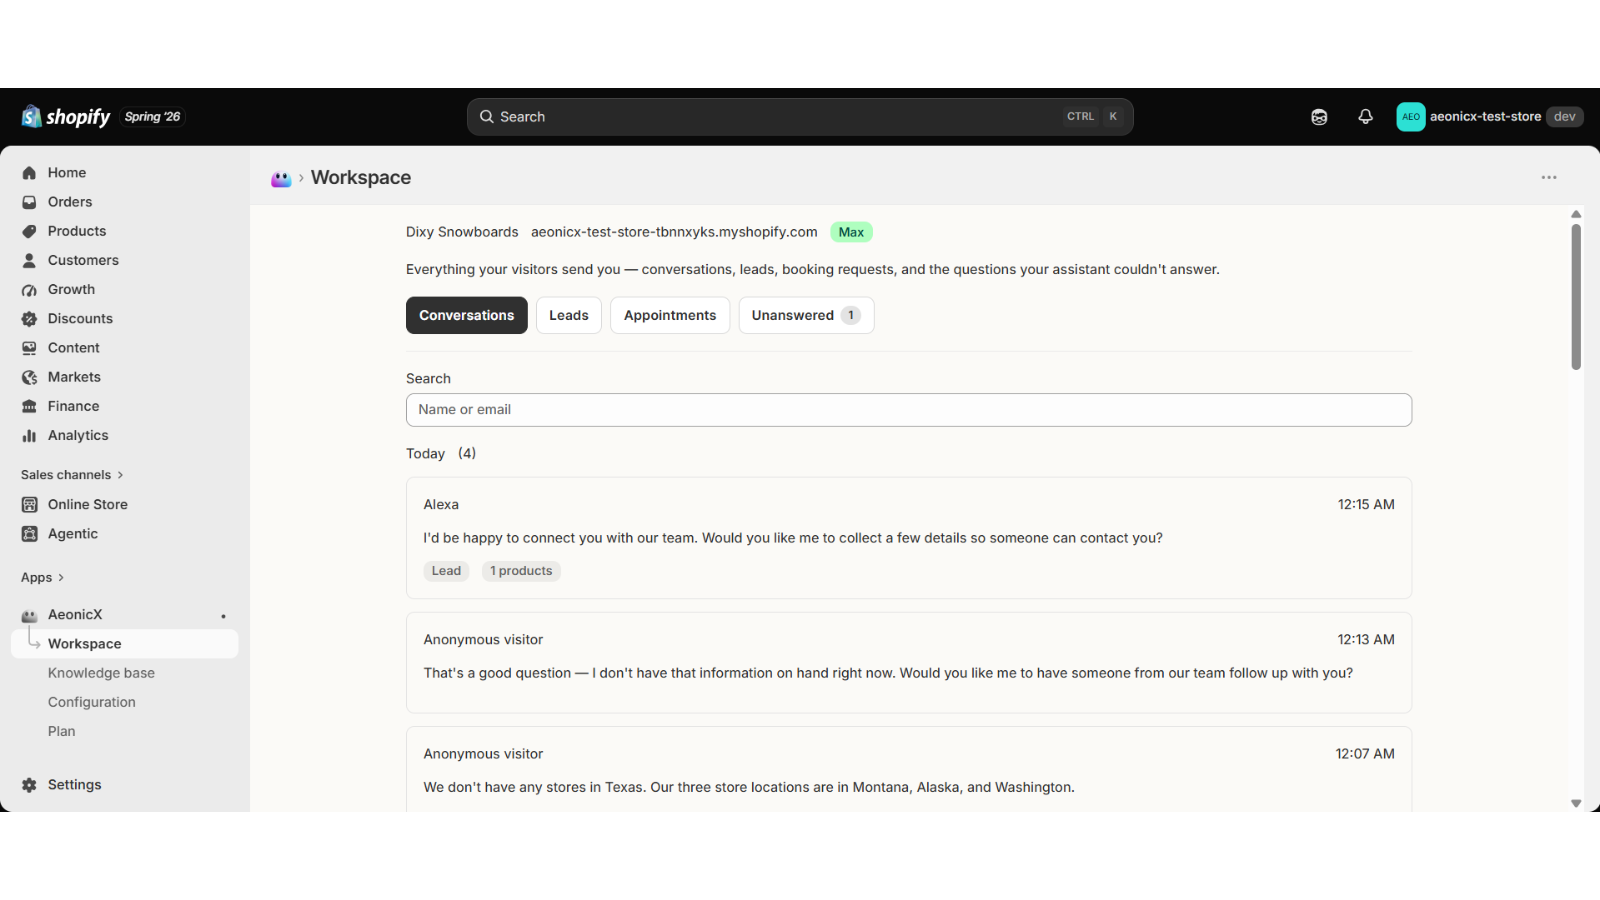
Task: Switch to the Conversations tab
Action: pyautogui.click(x=467, y=315)
